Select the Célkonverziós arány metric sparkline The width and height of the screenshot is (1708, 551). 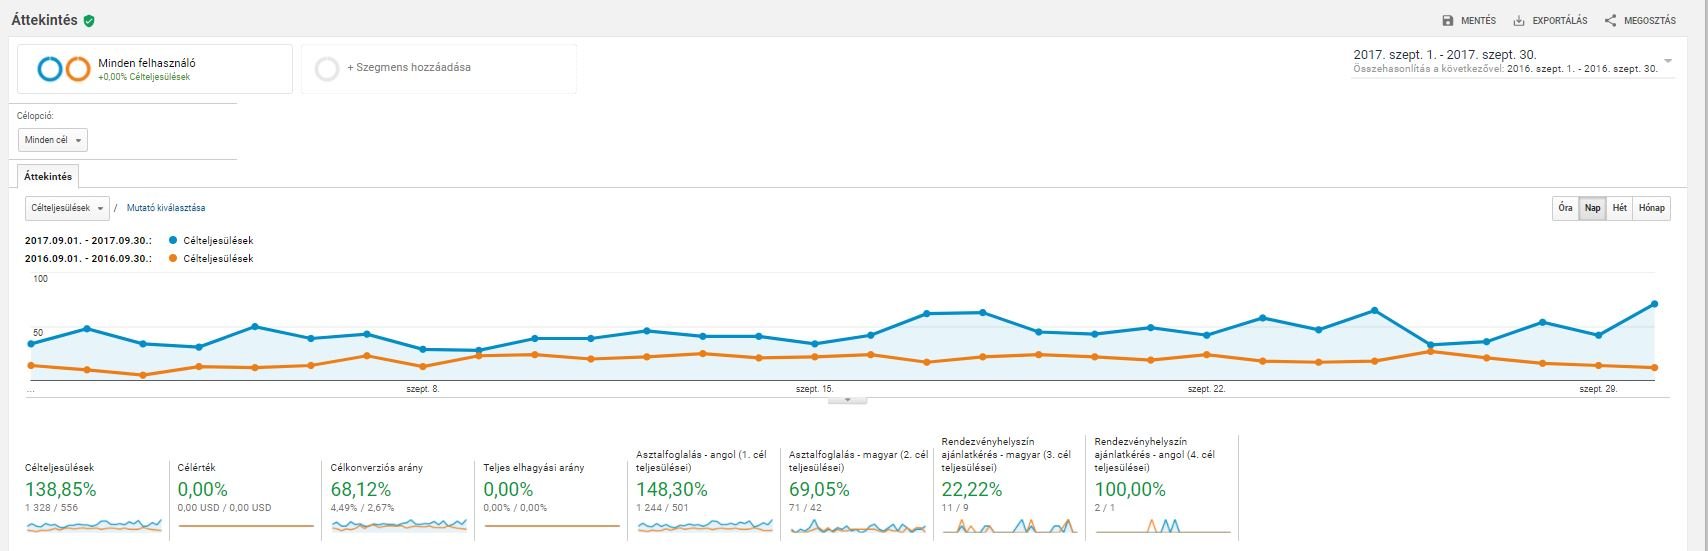click(x=399, y=524)
